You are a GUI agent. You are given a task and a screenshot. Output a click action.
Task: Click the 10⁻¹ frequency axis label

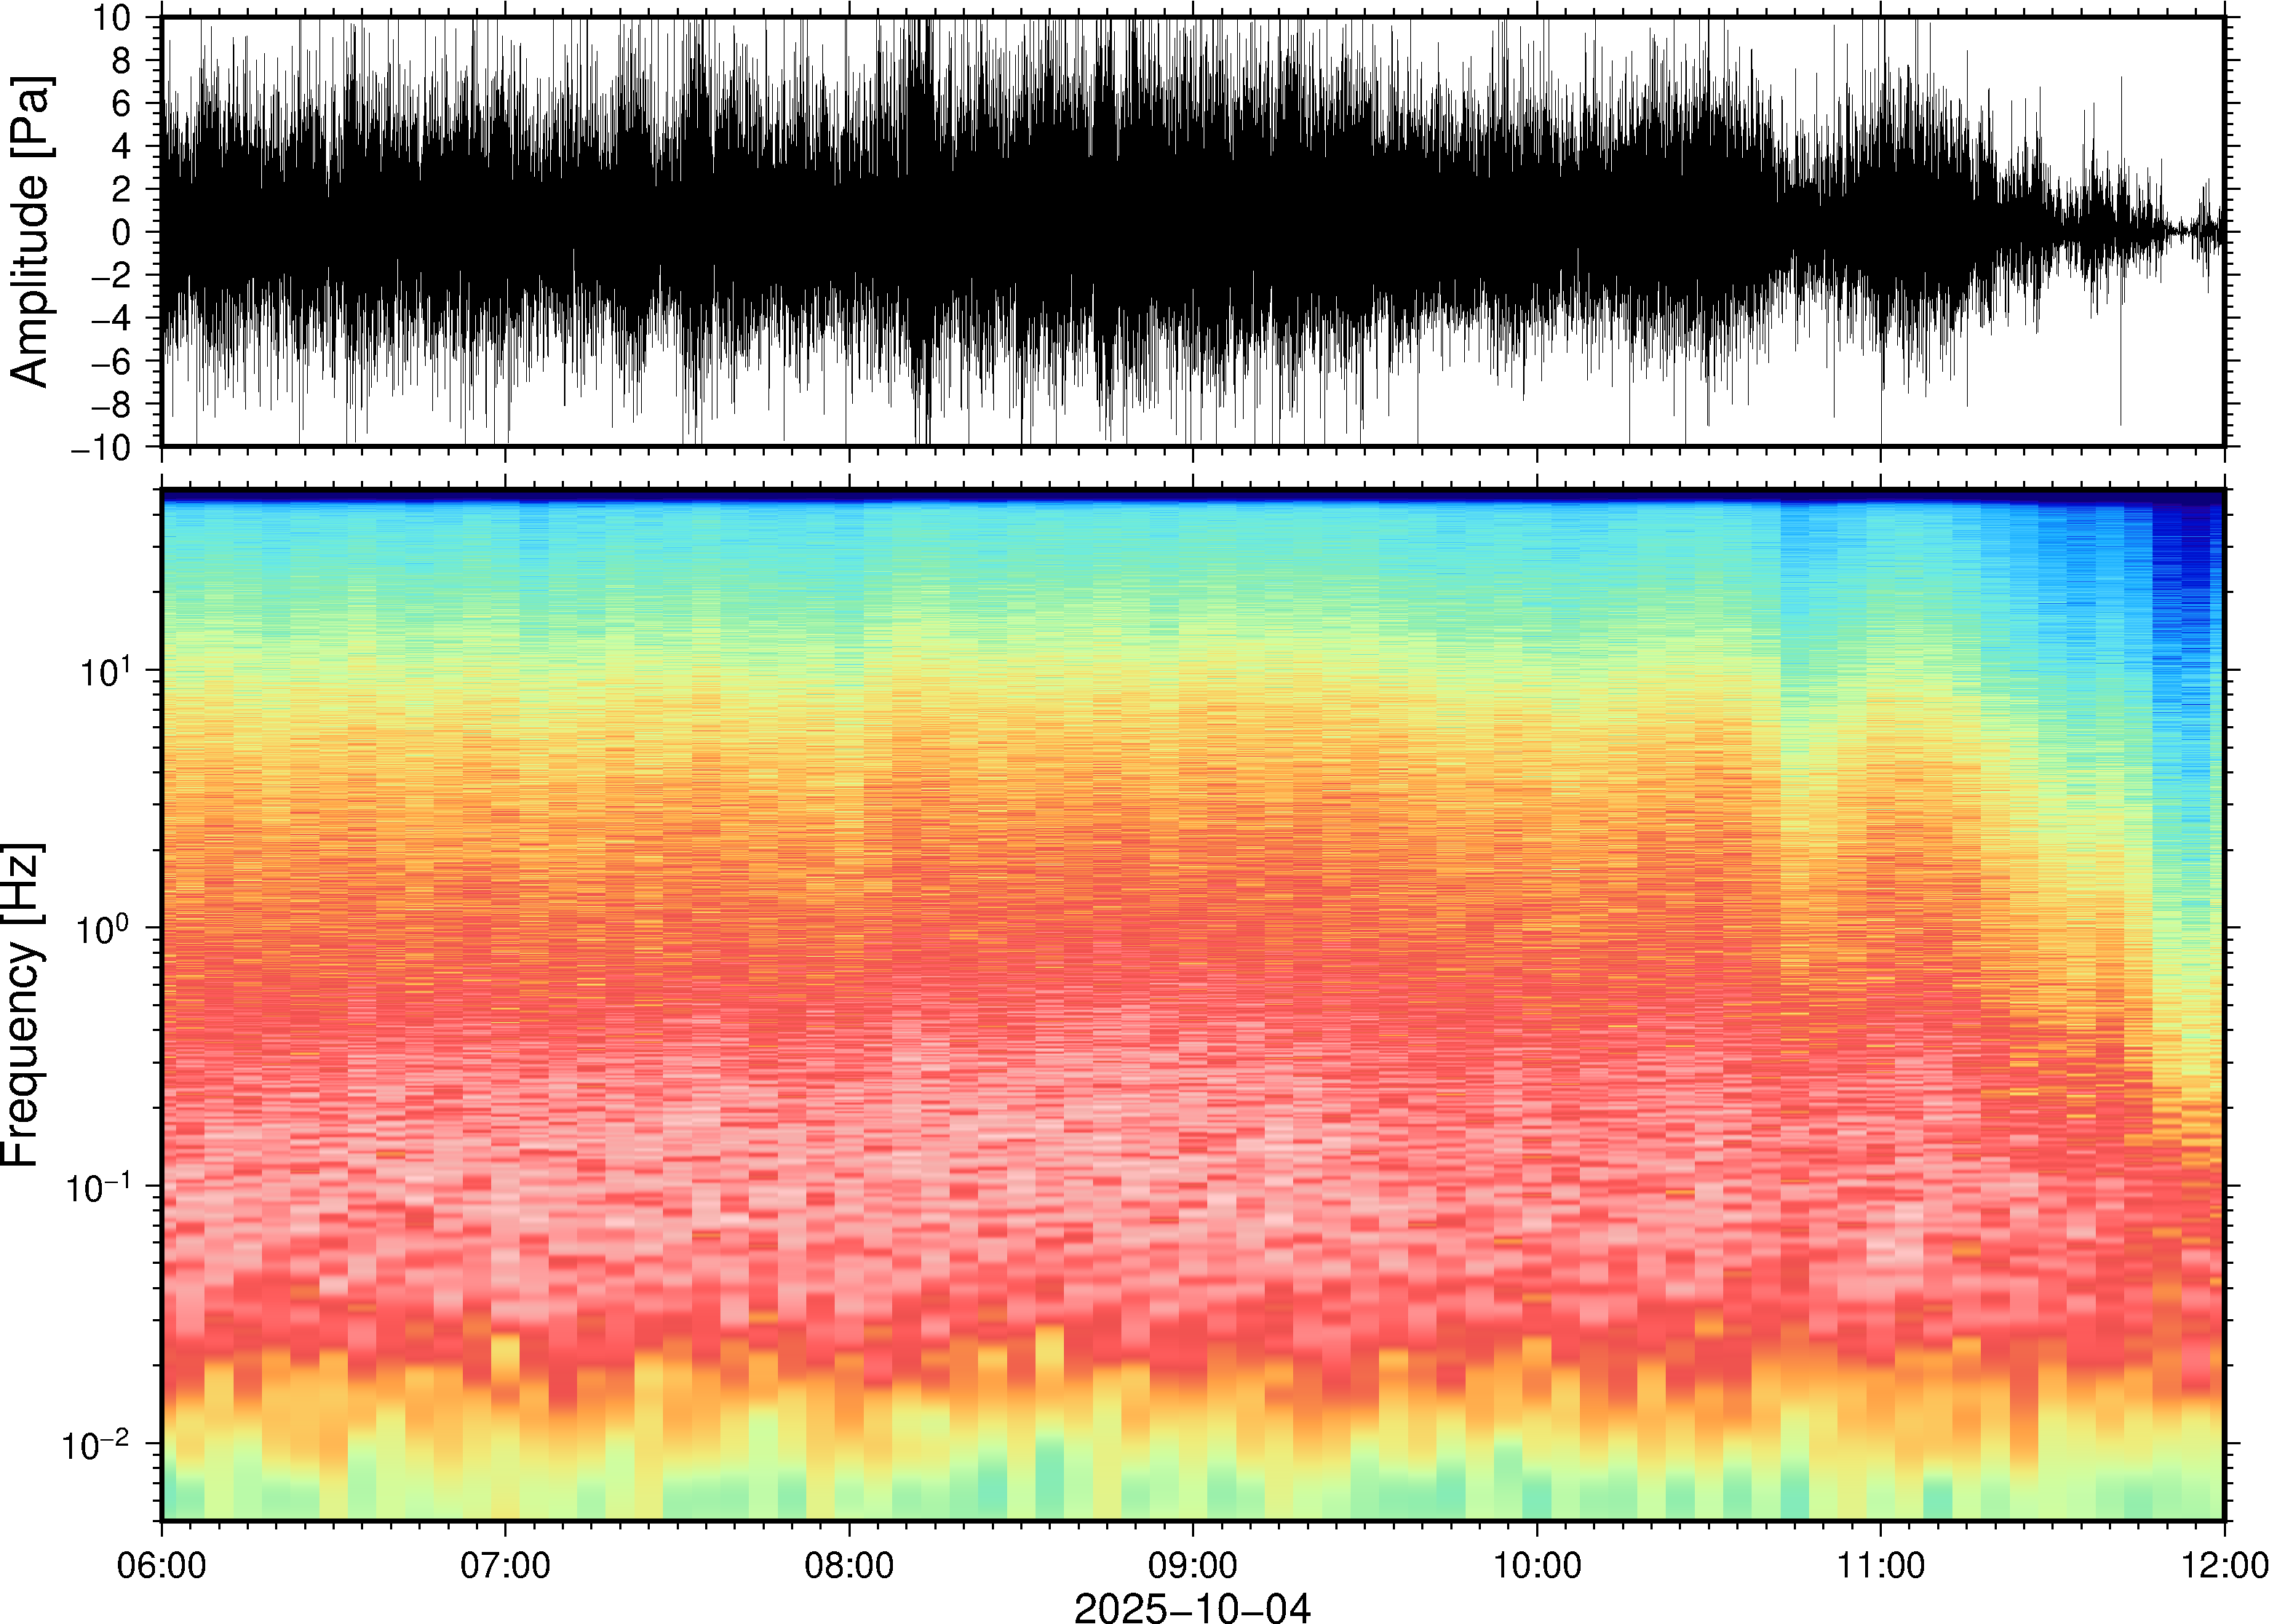point(97,1187)
